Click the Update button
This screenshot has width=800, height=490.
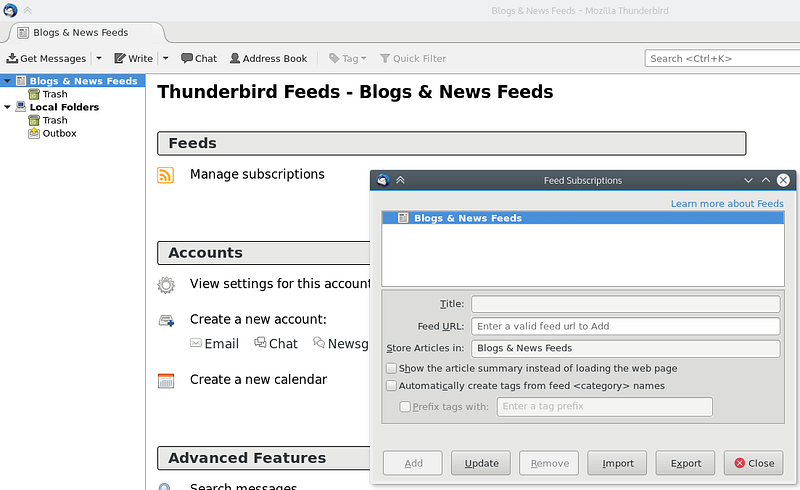tap(481, 463)
